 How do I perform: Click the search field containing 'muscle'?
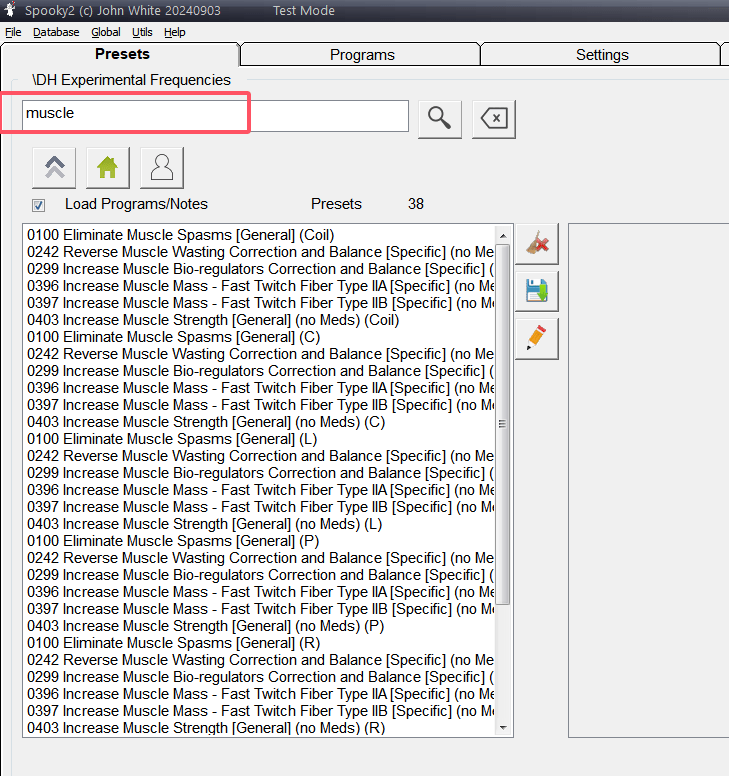[x=215, y=116]
